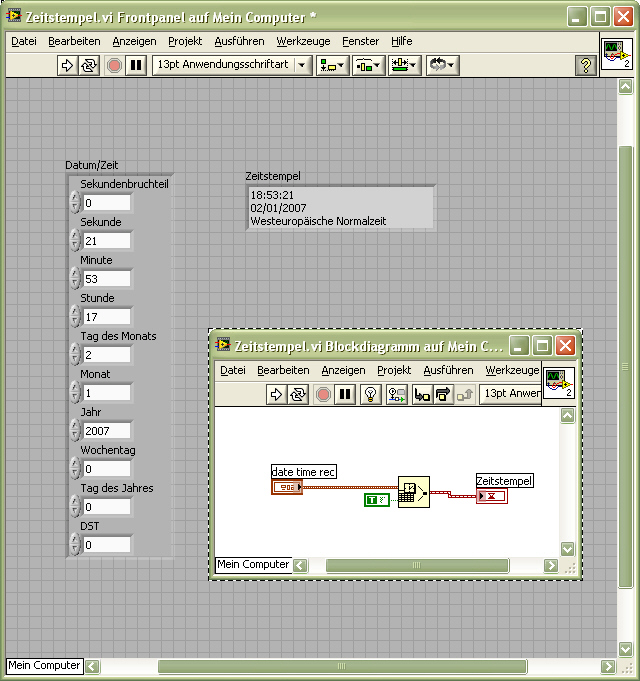Screen dimensions: 640x681
Task: Open the 13pt Anwendungsschriftart font dropdown
Action: (x=232, y=66)
